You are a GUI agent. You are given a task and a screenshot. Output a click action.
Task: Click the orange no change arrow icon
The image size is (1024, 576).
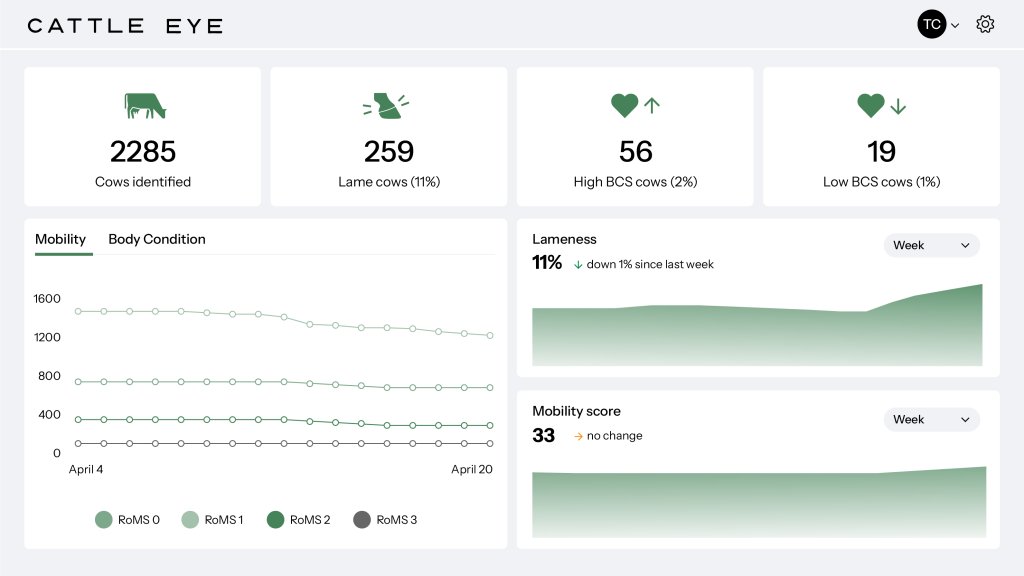point(578,436)
